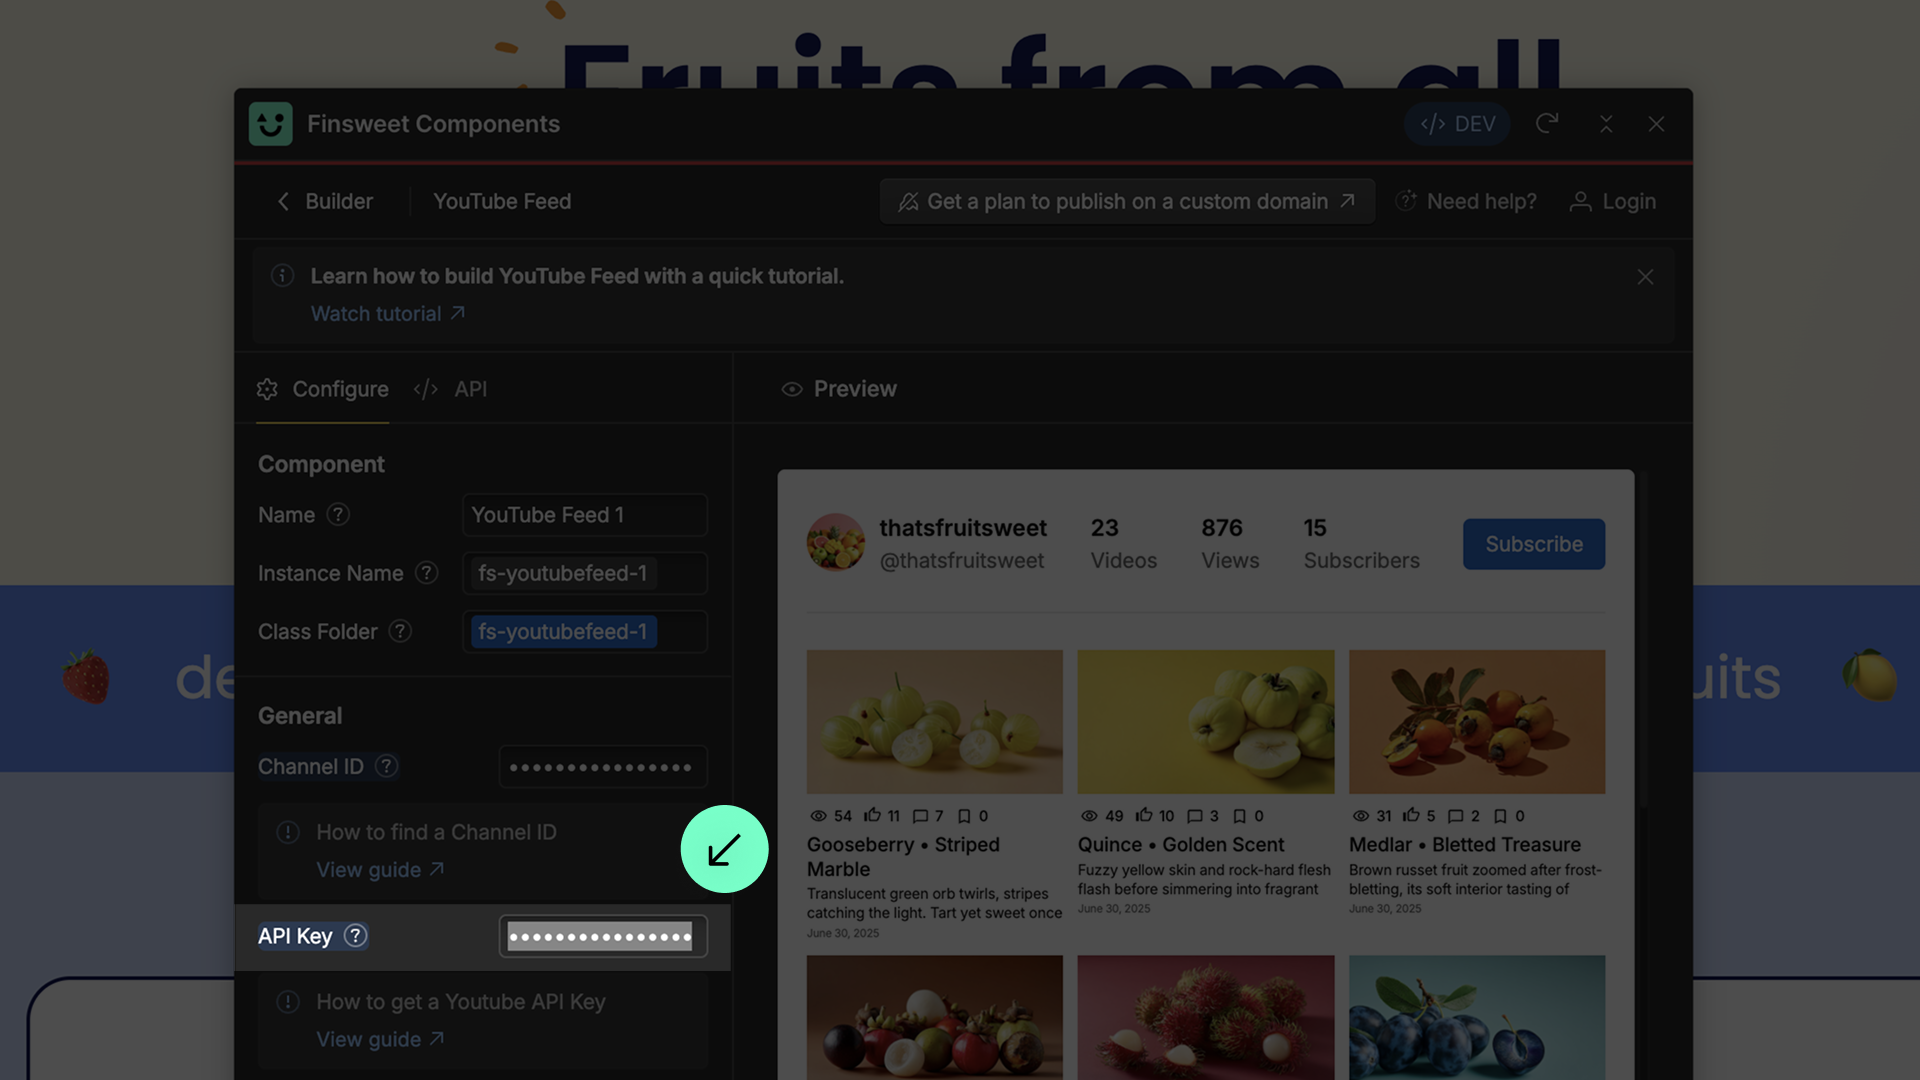Click the 23 Videos channel stat

[1124, 543]
